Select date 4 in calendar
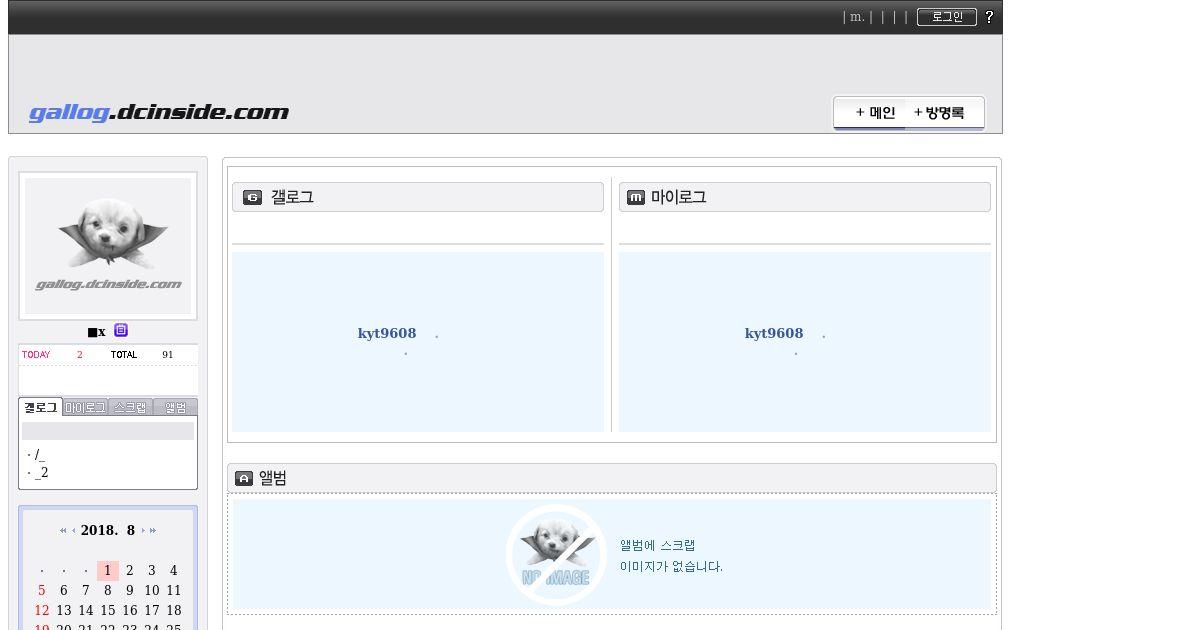 click(x=174, y=571)
